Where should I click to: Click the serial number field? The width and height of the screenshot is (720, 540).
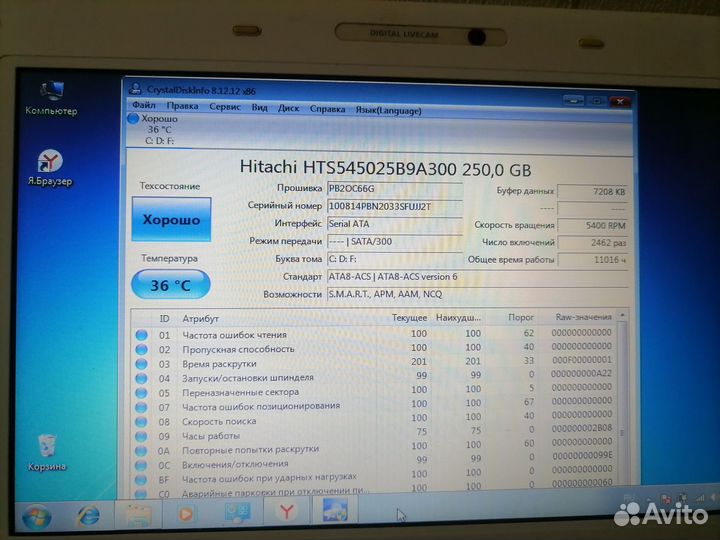tap(394, 207)
